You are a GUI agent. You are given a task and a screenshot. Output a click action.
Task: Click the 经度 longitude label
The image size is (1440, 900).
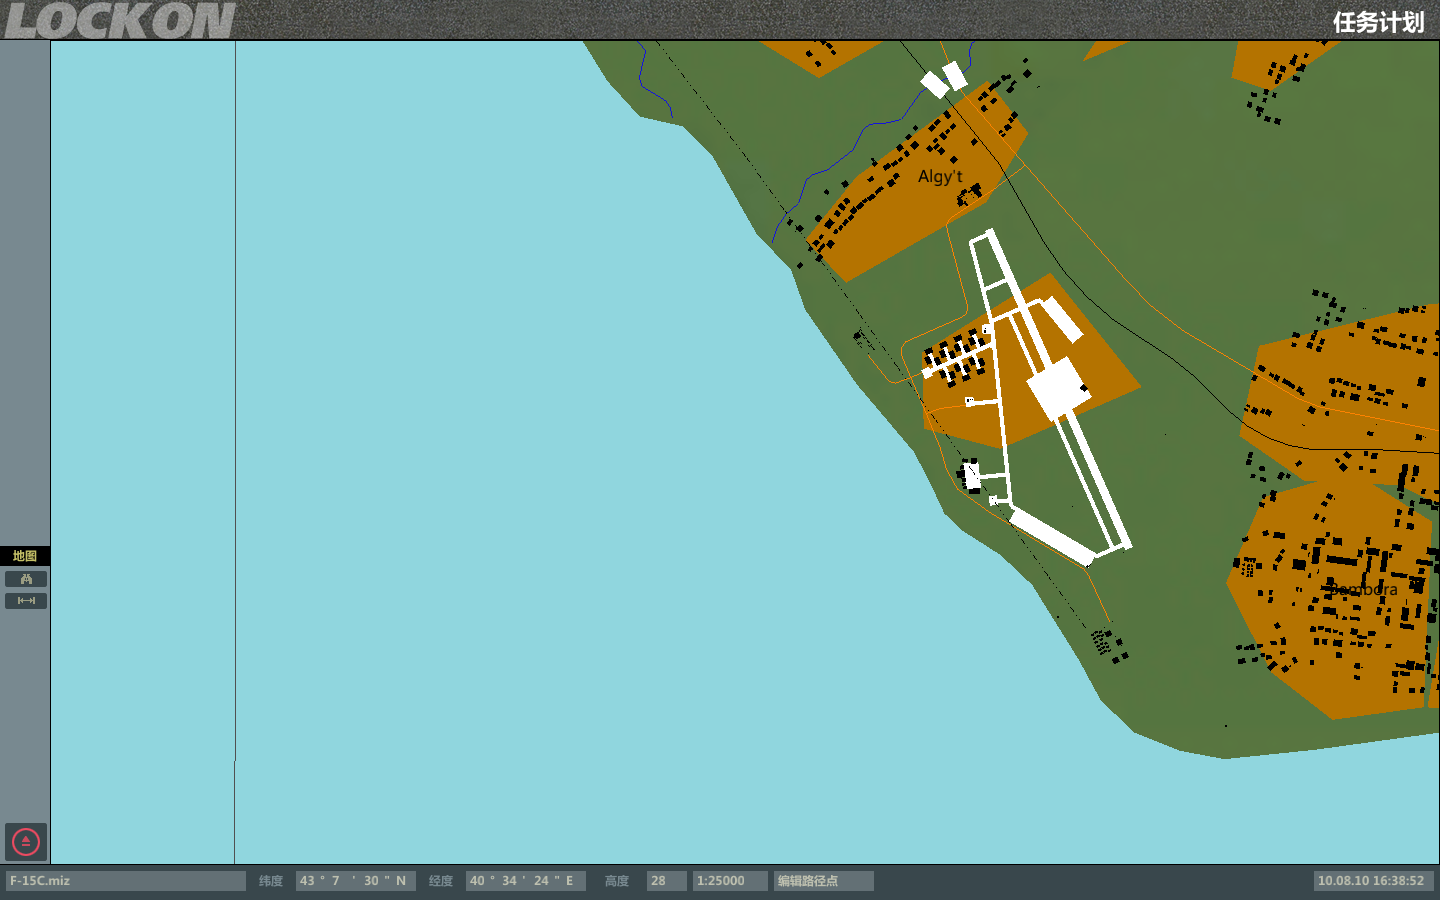click(x=441, y=881)
